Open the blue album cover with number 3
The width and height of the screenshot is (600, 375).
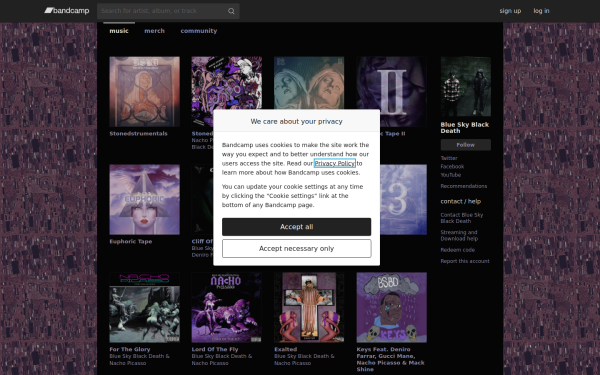[x=403, y=199]
